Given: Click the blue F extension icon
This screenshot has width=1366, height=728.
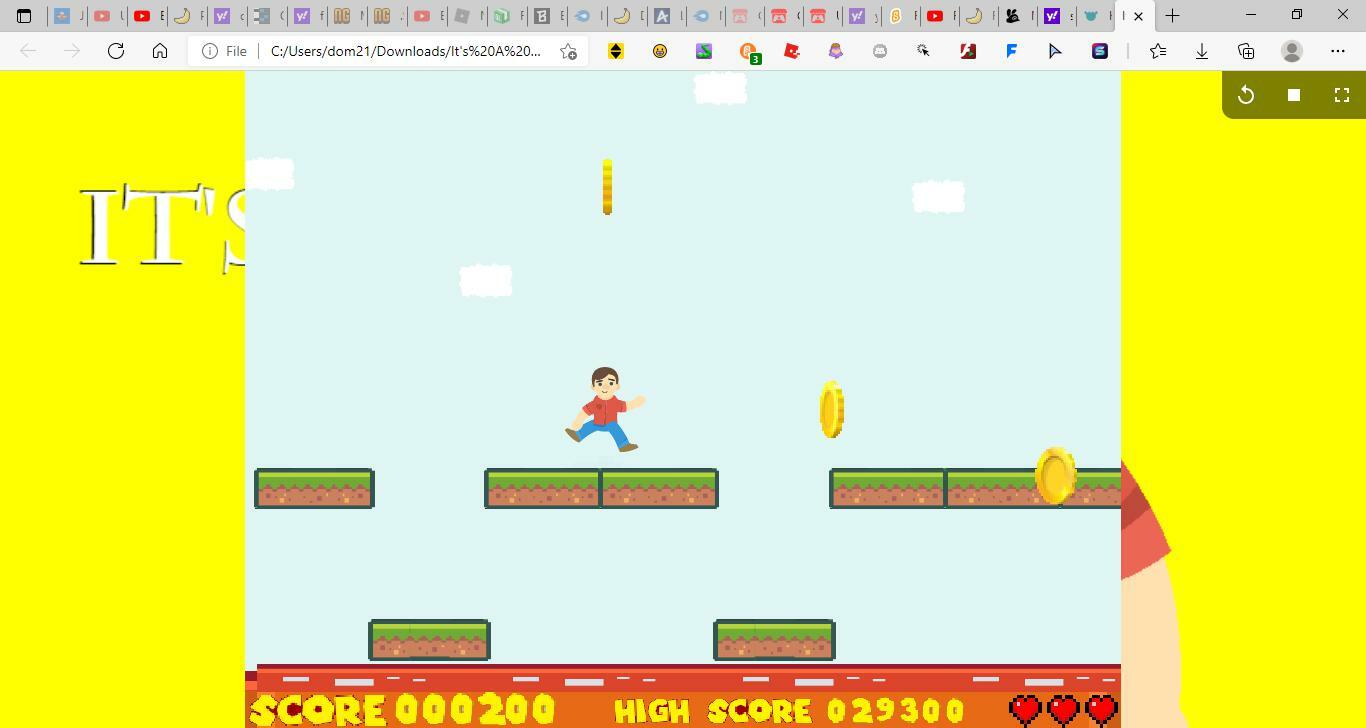Looking at the screenshot, I should point(1012,51).
